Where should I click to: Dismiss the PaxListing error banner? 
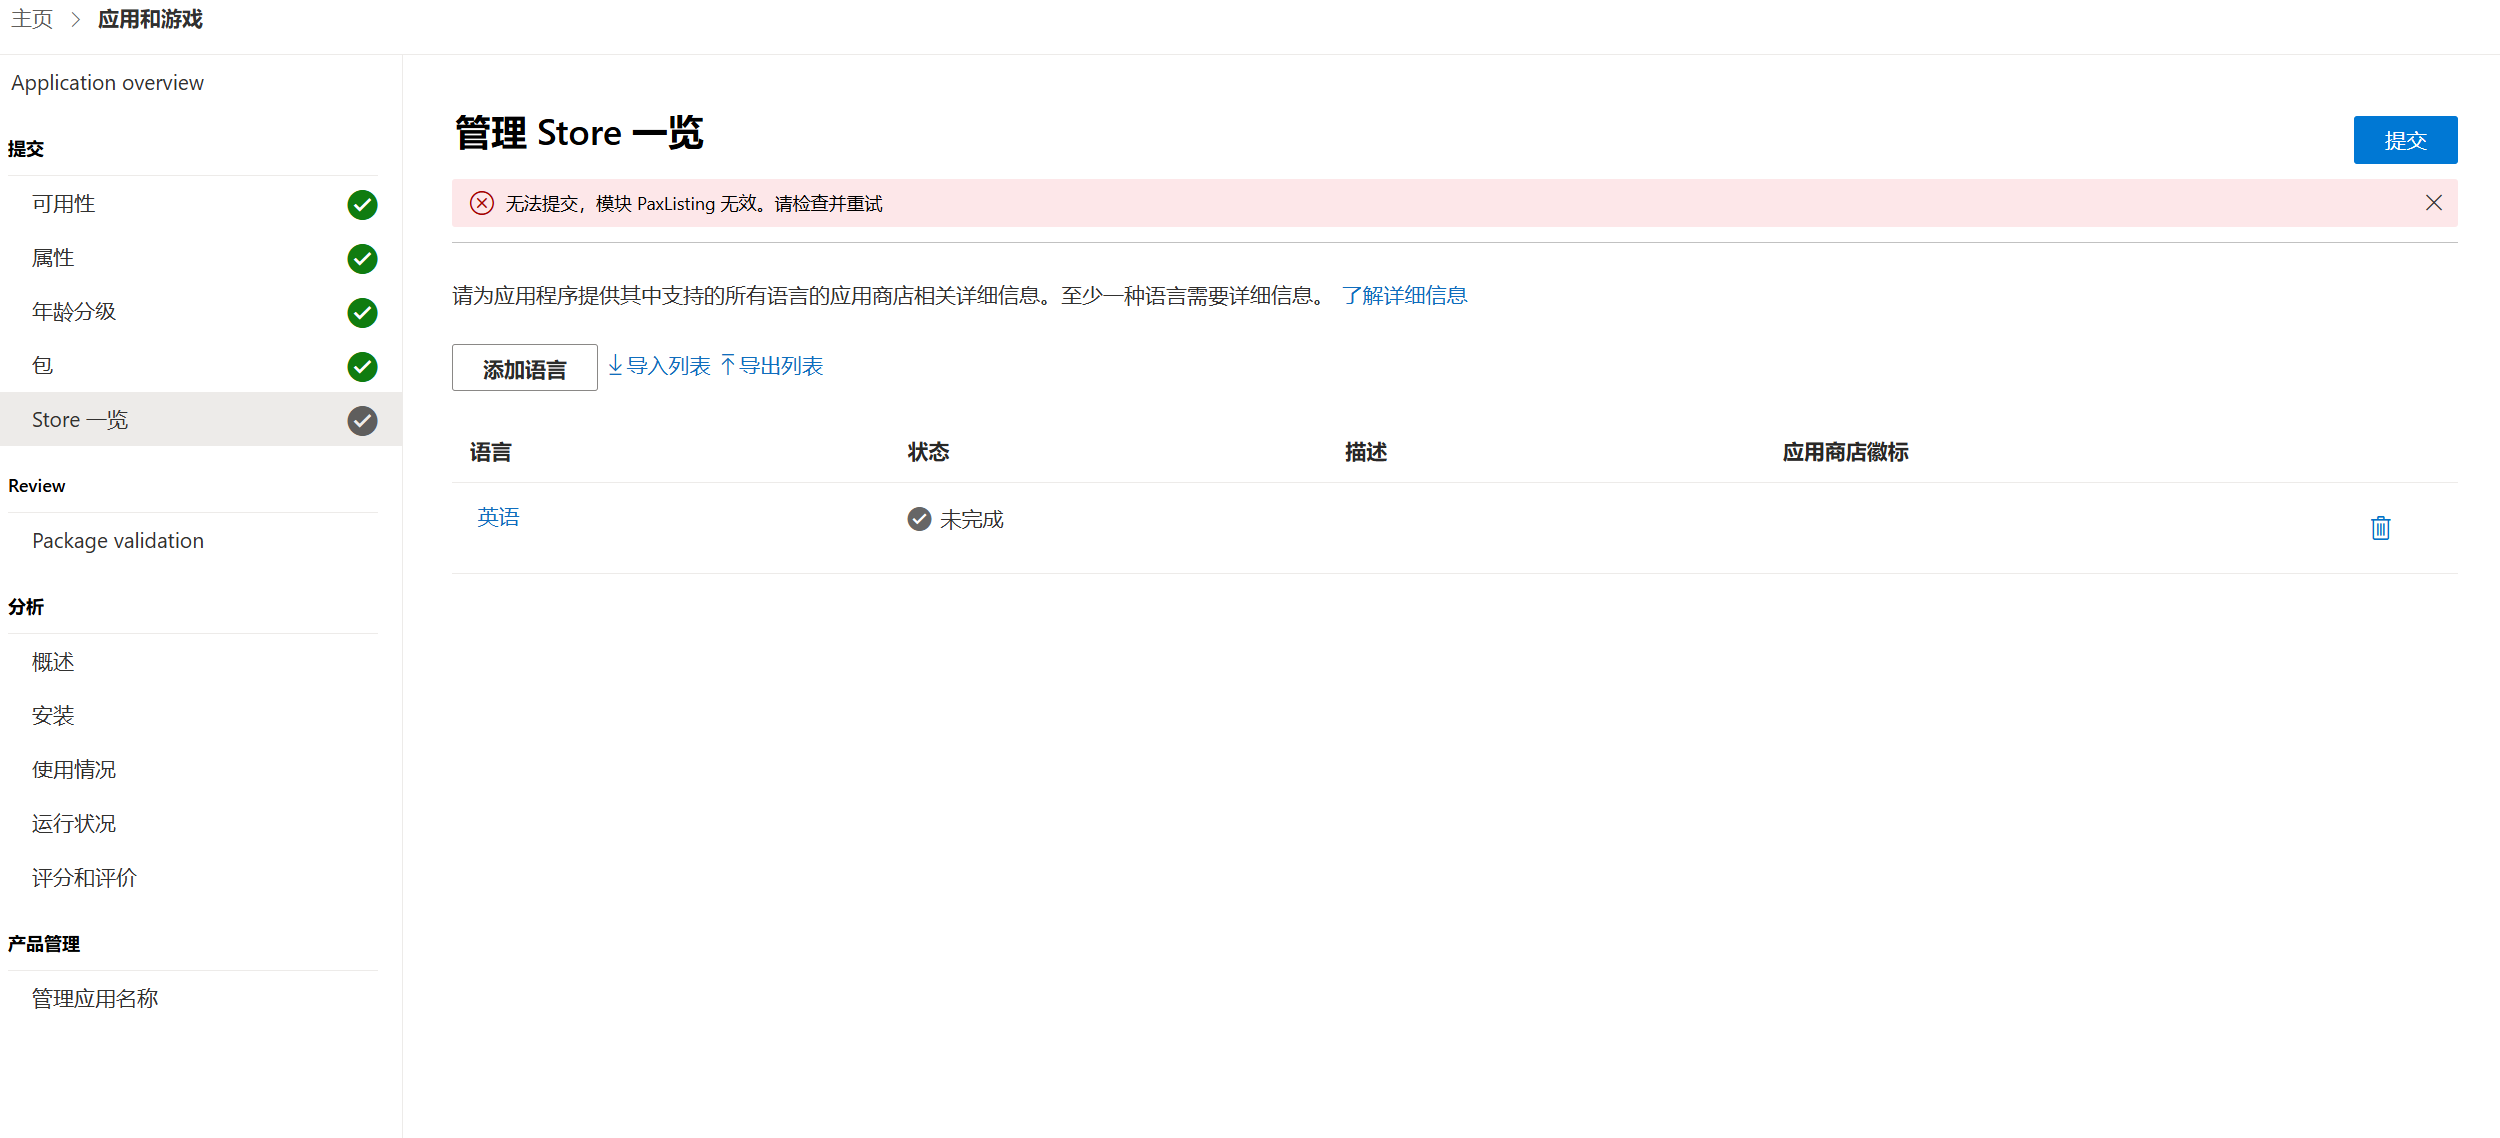(x=2433, y=203)
